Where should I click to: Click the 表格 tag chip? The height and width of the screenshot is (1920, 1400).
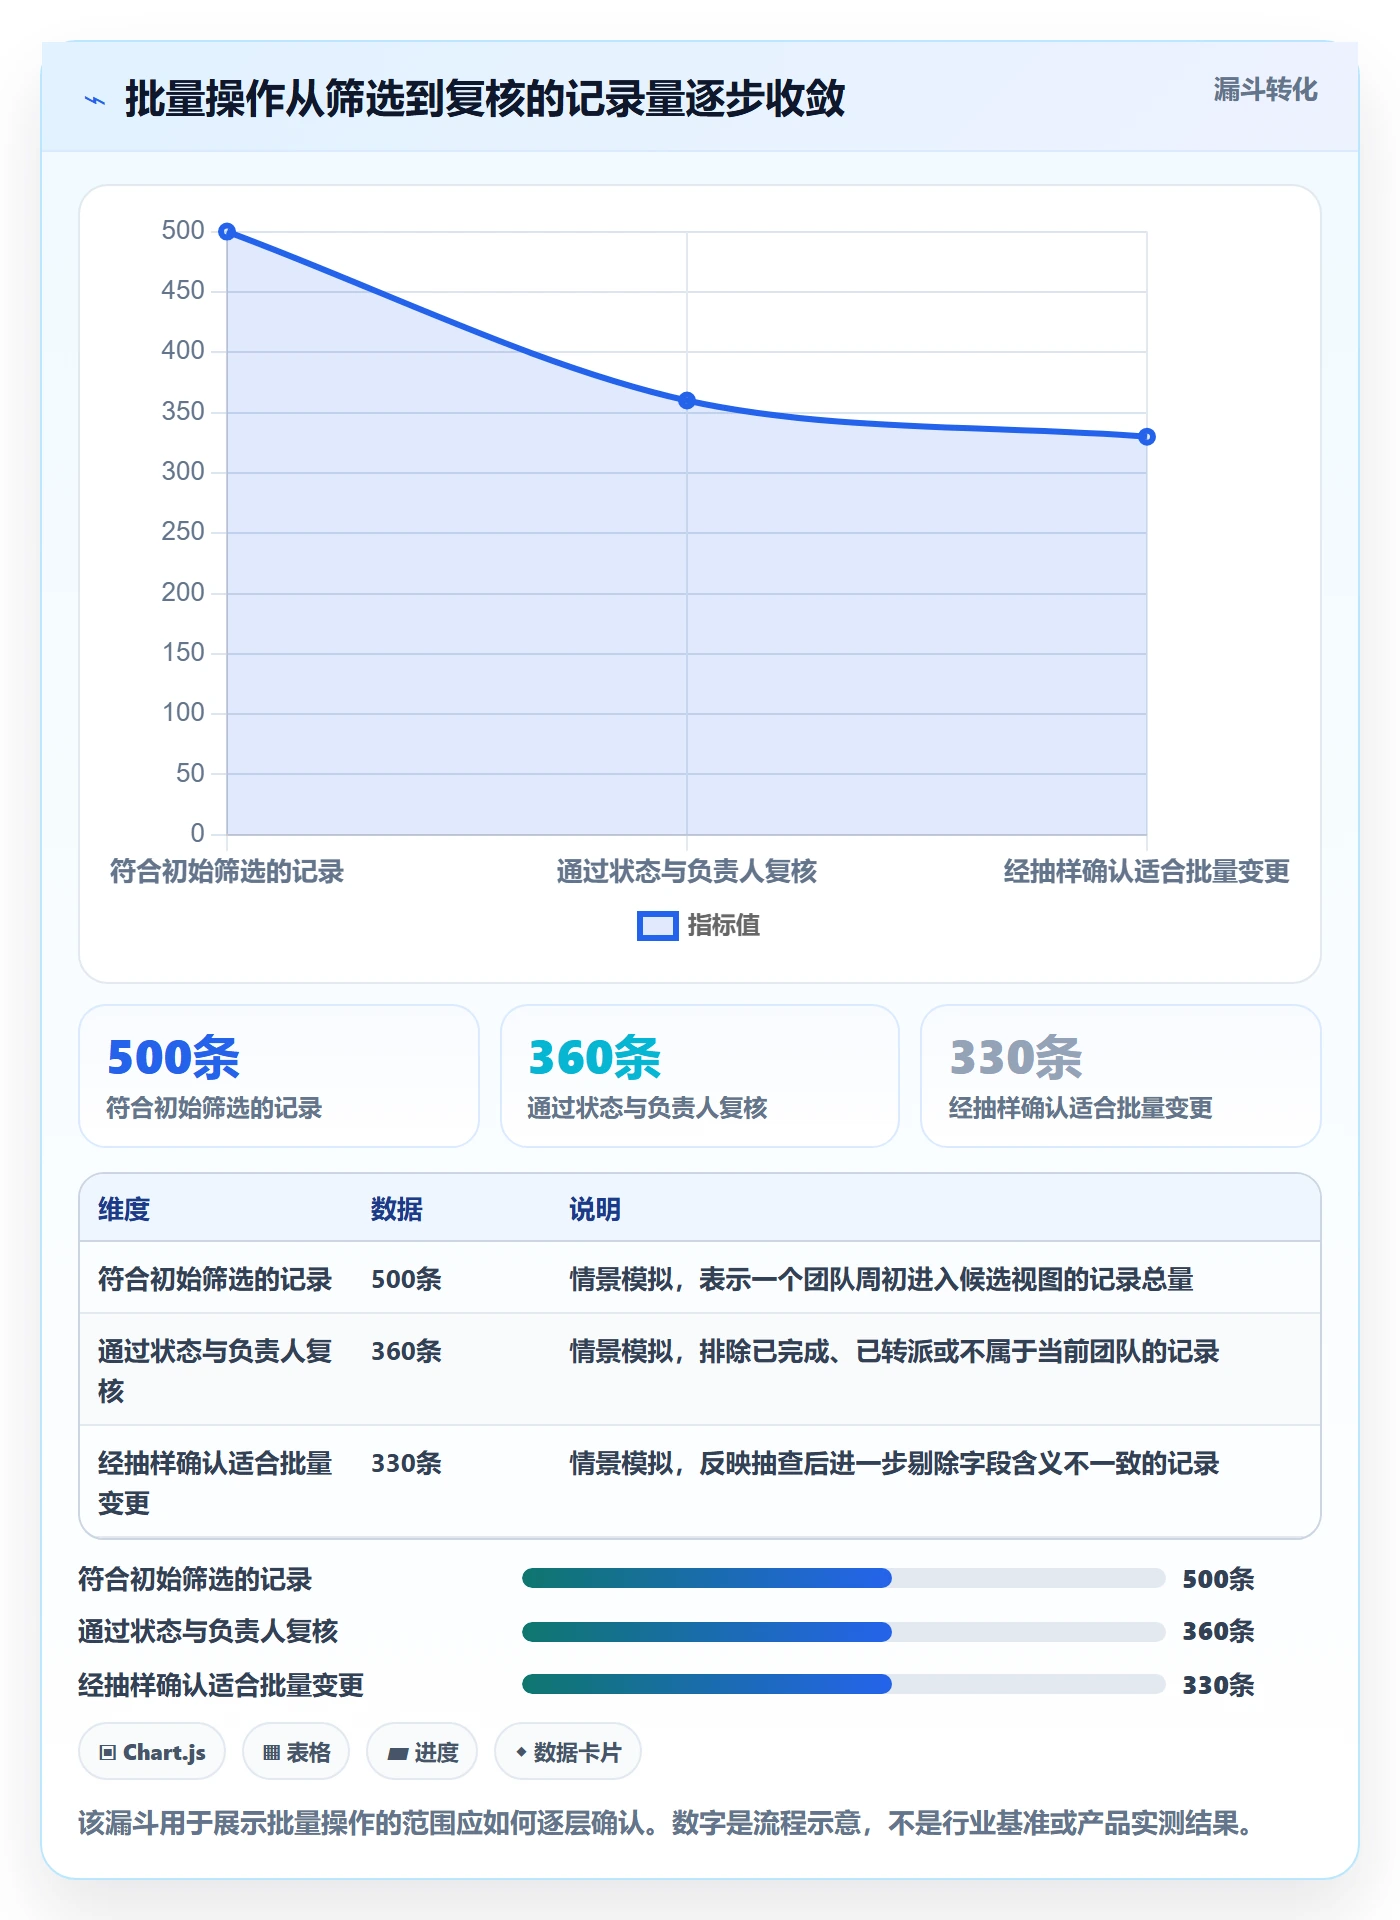[x=296, y=1752]
